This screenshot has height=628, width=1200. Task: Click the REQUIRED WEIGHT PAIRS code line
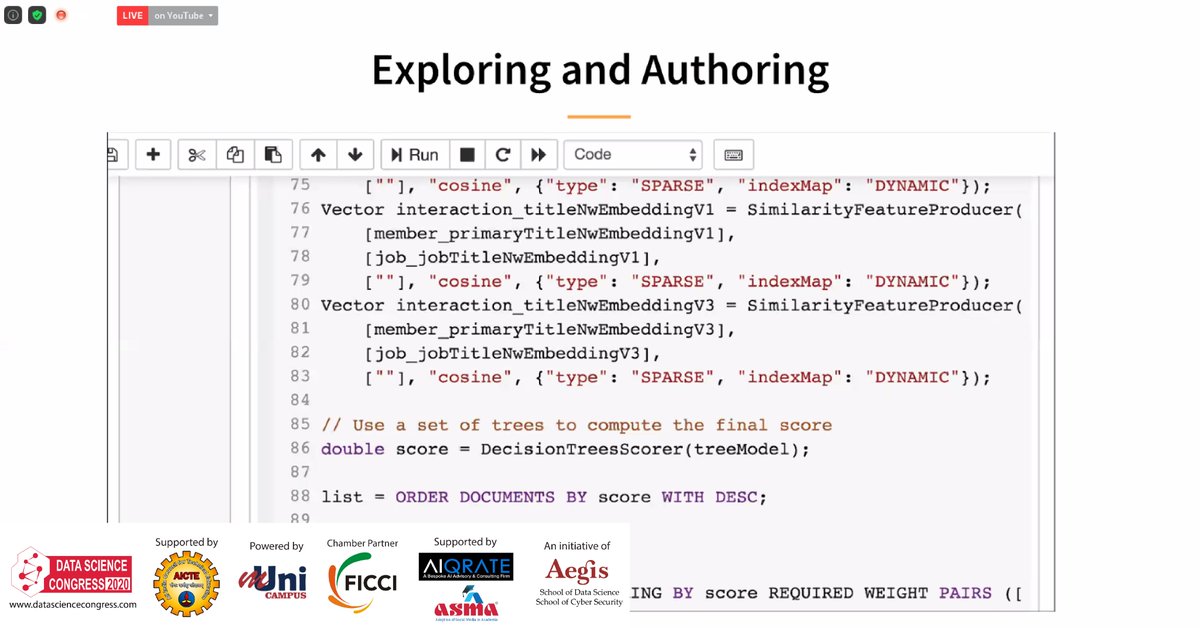[827, 593]
